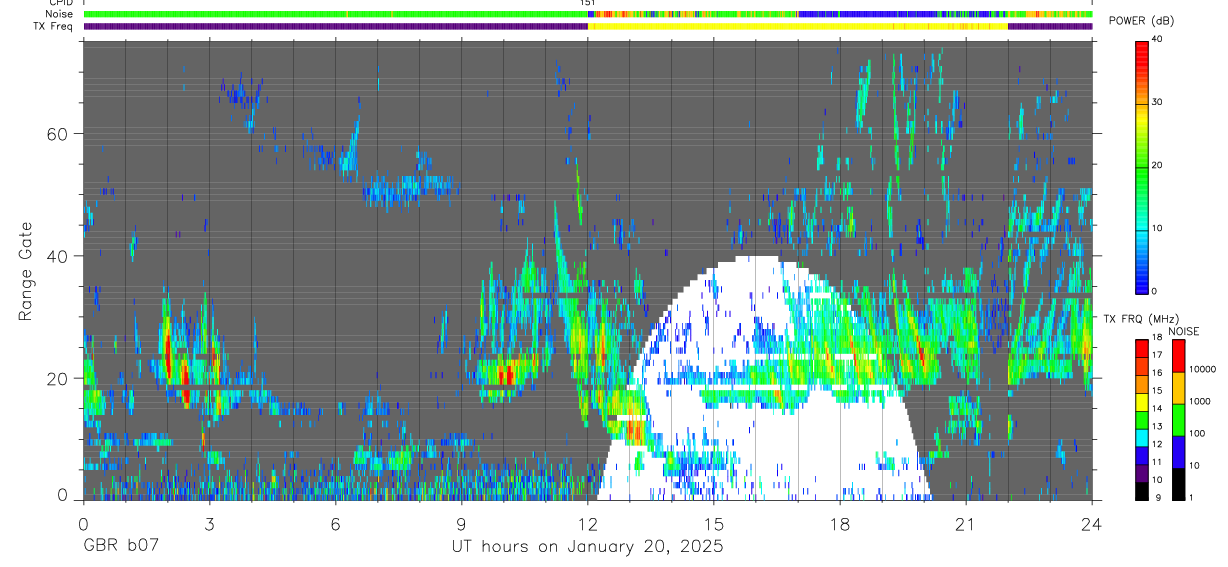Click the x-axis tick label '9'
The width and height of the screenshot is (1228, 567).
(x=461, y=523)
